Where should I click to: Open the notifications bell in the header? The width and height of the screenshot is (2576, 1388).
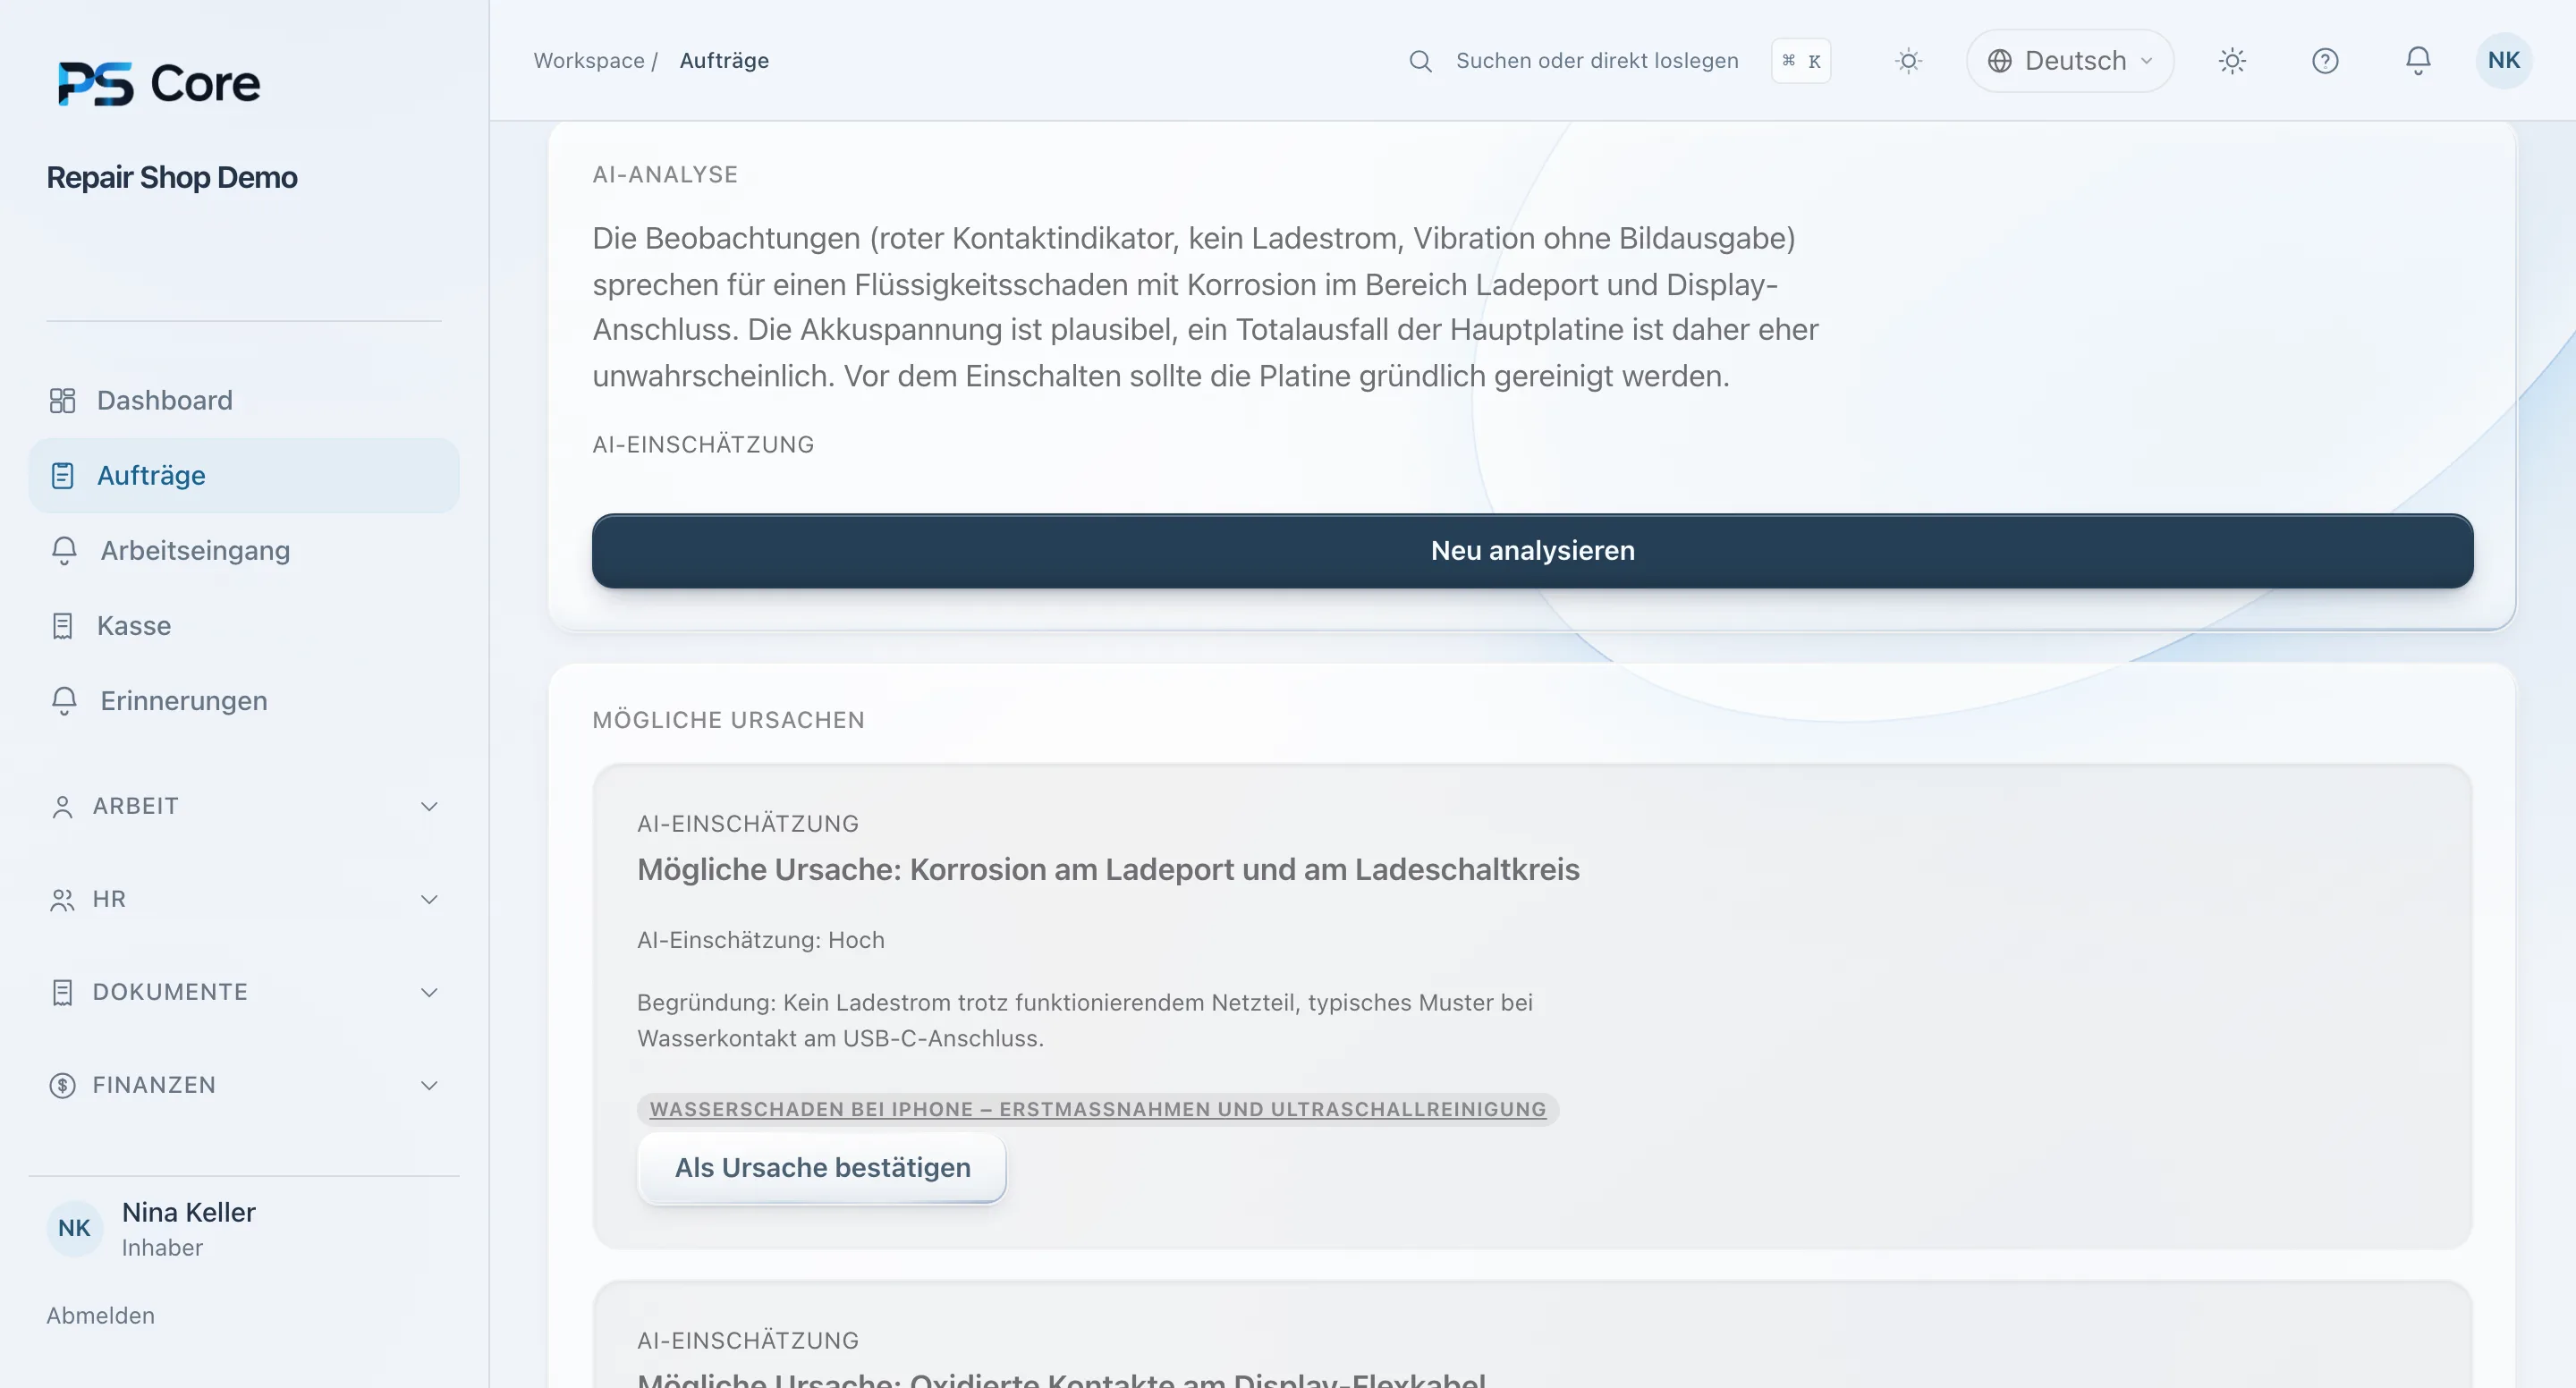coord(2418,61)
